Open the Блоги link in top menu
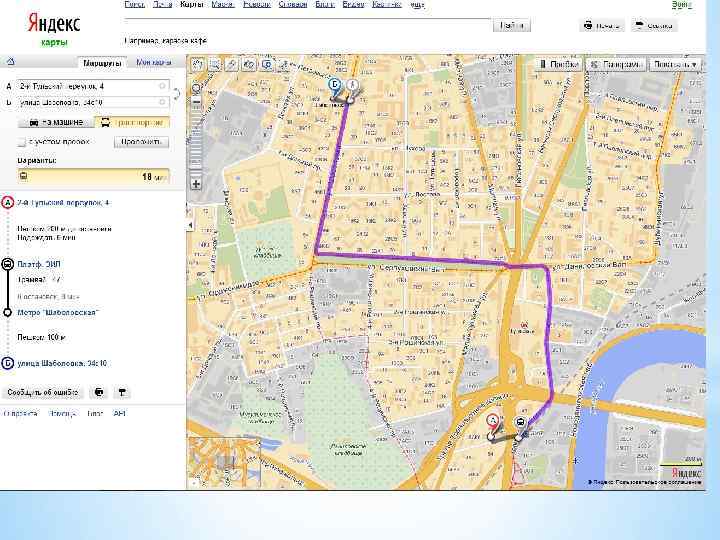 [325, 5]
